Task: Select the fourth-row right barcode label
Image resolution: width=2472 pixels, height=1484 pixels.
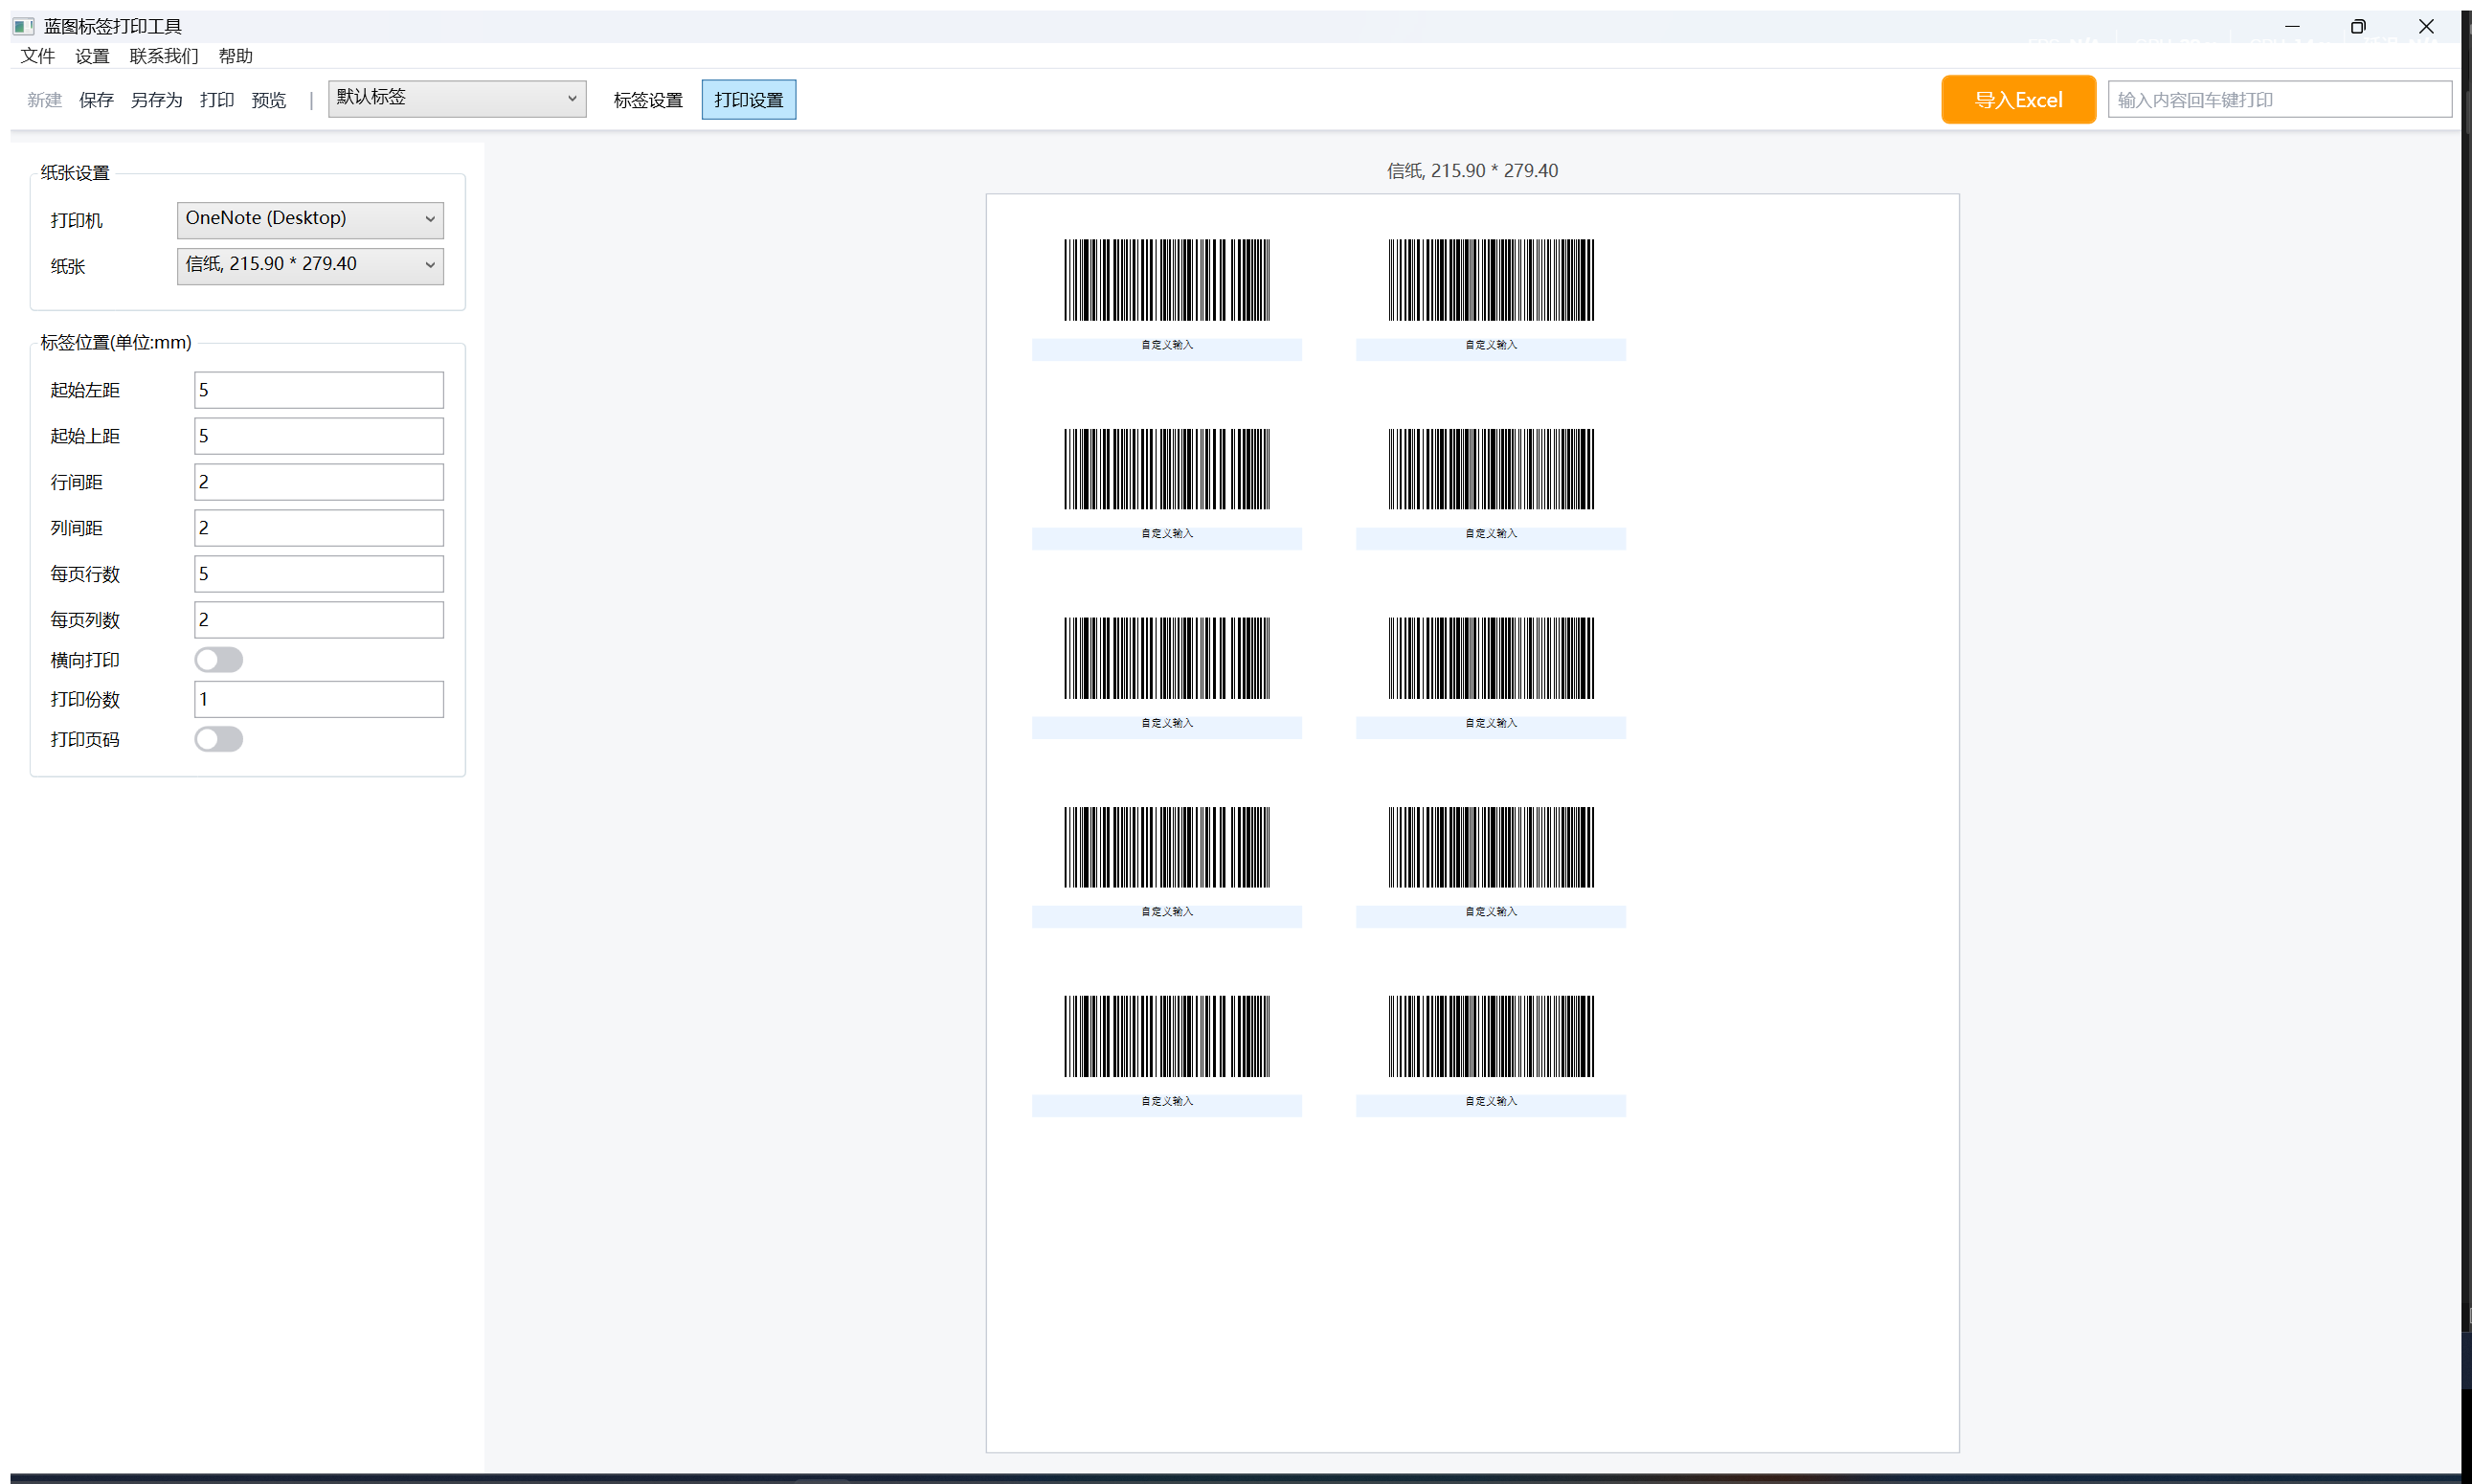Action: pos(1491,866)
